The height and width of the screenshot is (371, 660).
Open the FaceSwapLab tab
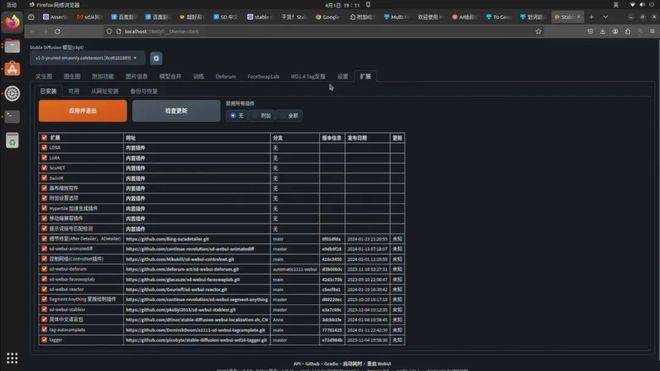263,77
